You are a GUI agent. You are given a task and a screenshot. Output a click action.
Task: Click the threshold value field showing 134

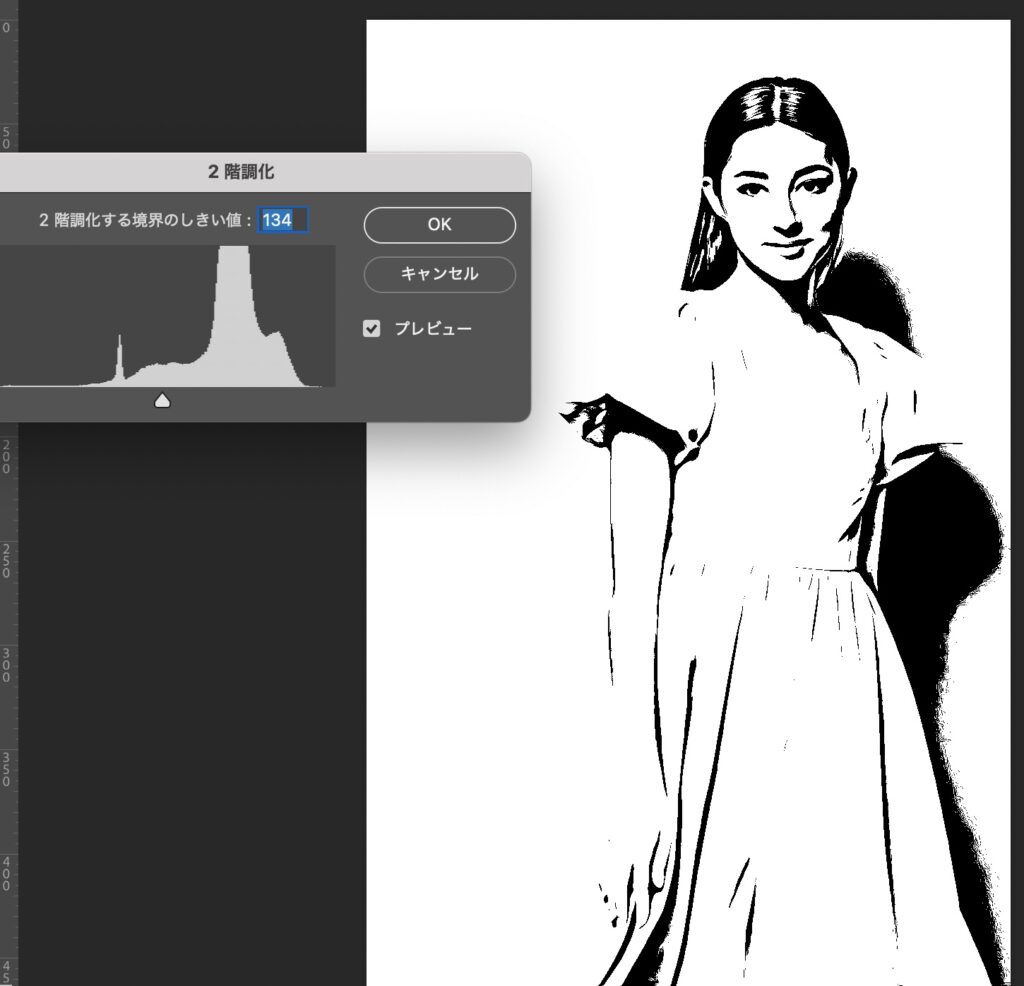point(284,220)
